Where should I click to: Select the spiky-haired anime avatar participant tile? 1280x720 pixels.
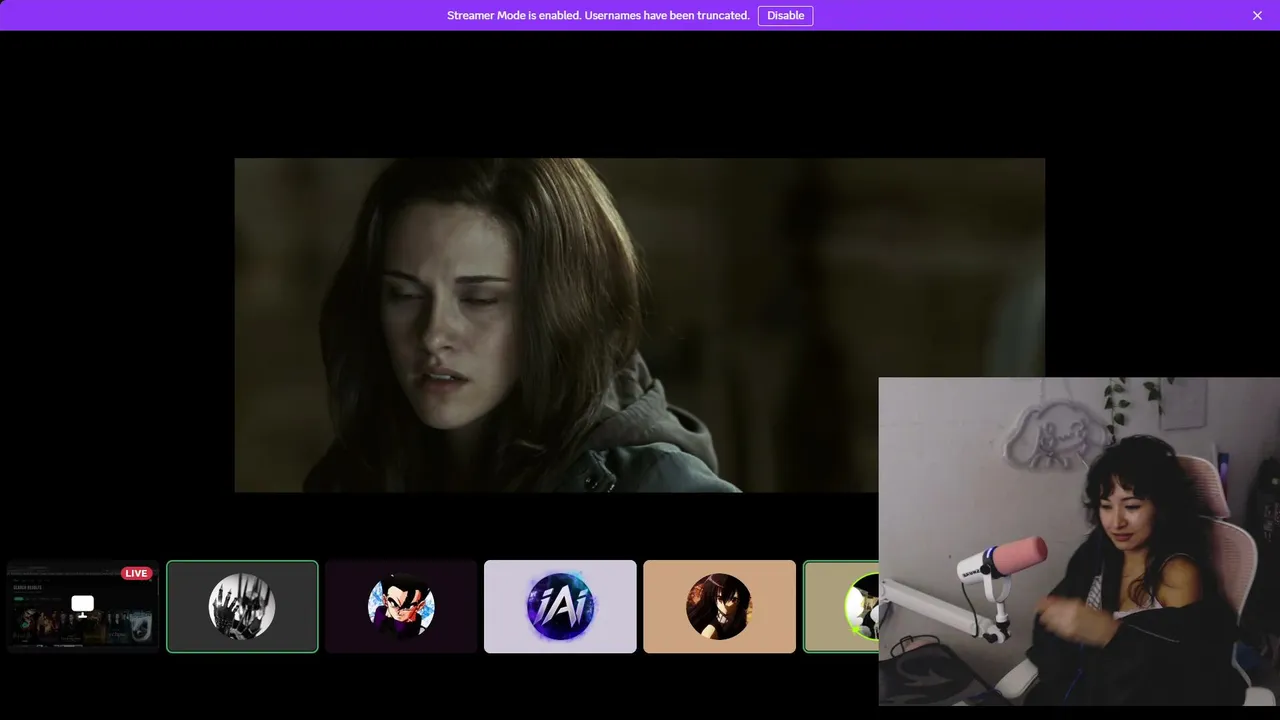[x=401, y=606]
